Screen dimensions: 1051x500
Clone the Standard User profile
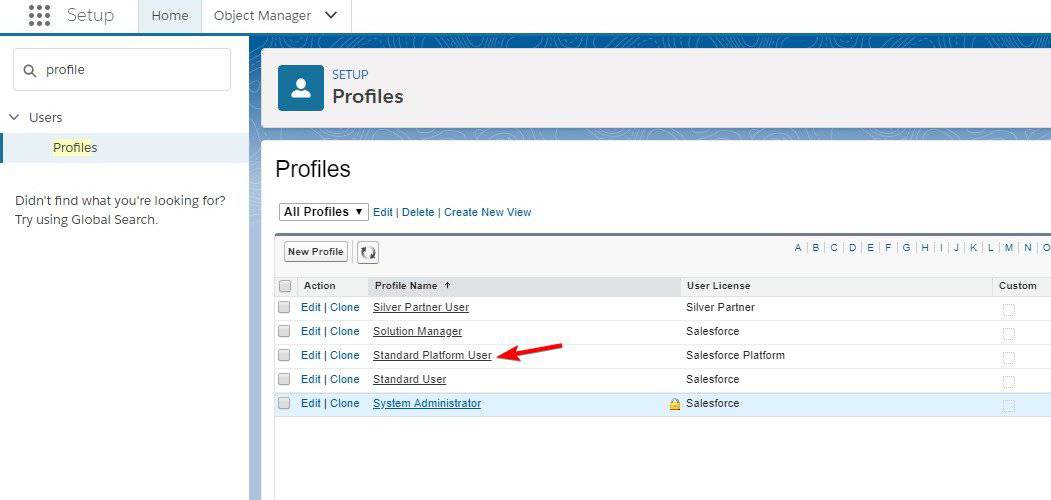(x=345, y=379)
